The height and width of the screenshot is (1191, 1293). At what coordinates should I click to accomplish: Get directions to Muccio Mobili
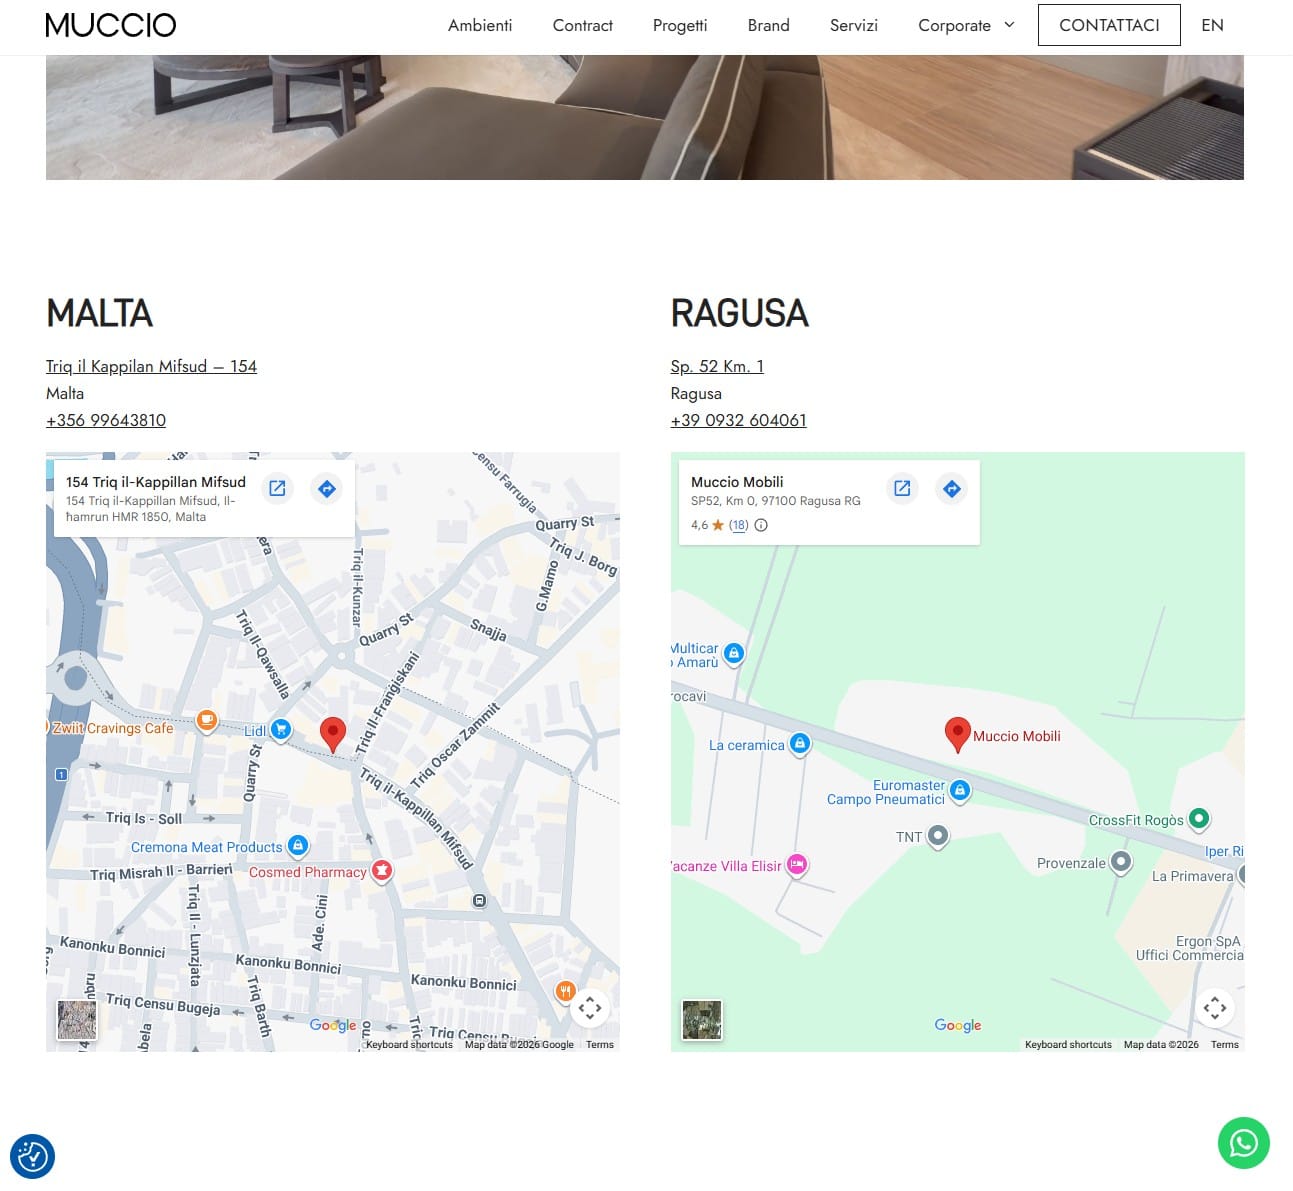(x=952, y=489)
